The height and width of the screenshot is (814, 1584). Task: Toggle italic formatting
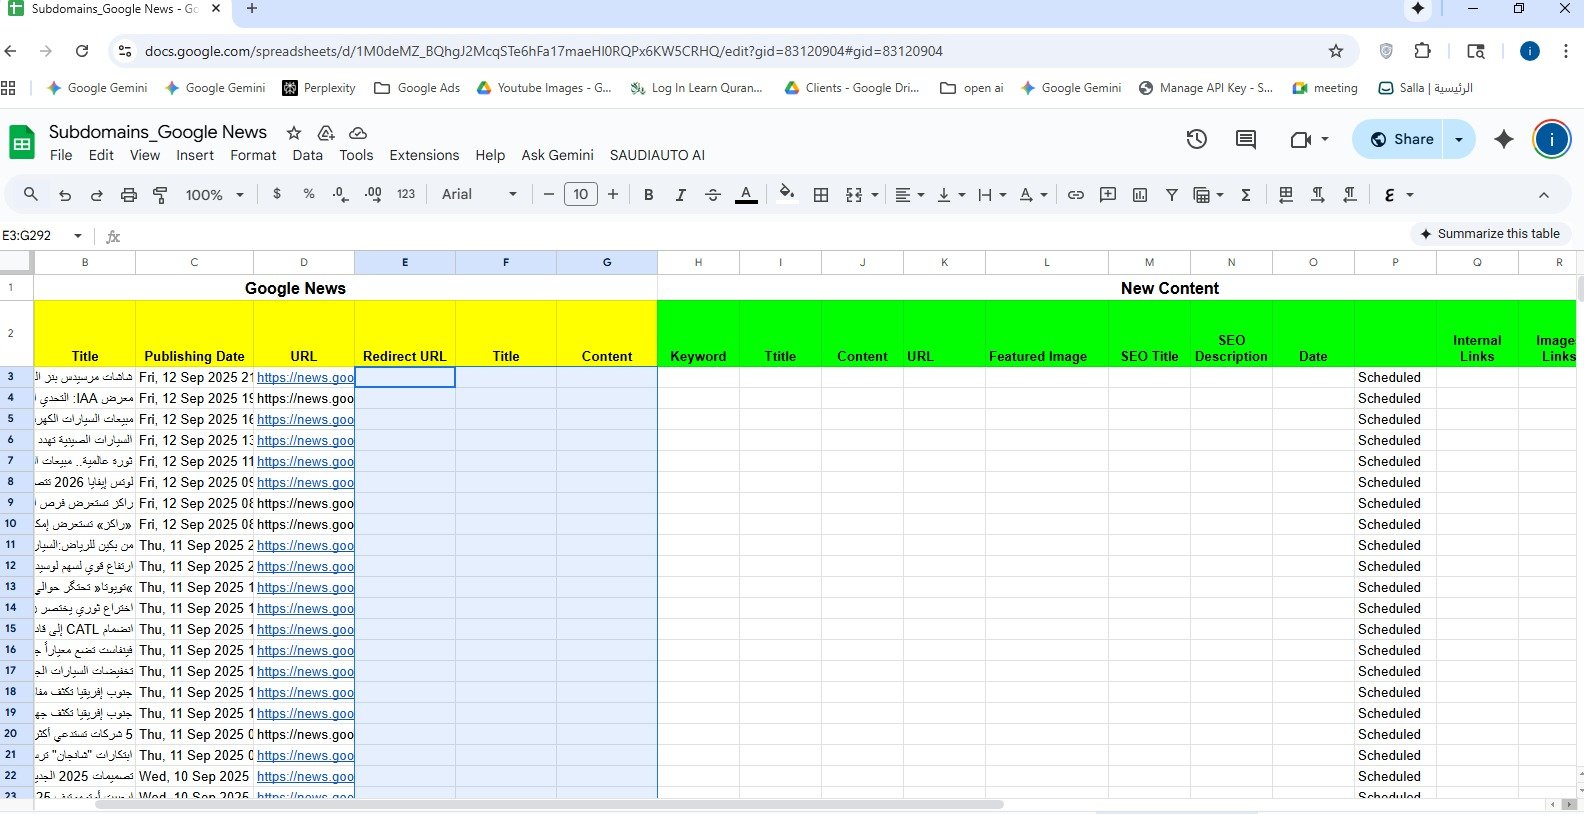(680, 195)
